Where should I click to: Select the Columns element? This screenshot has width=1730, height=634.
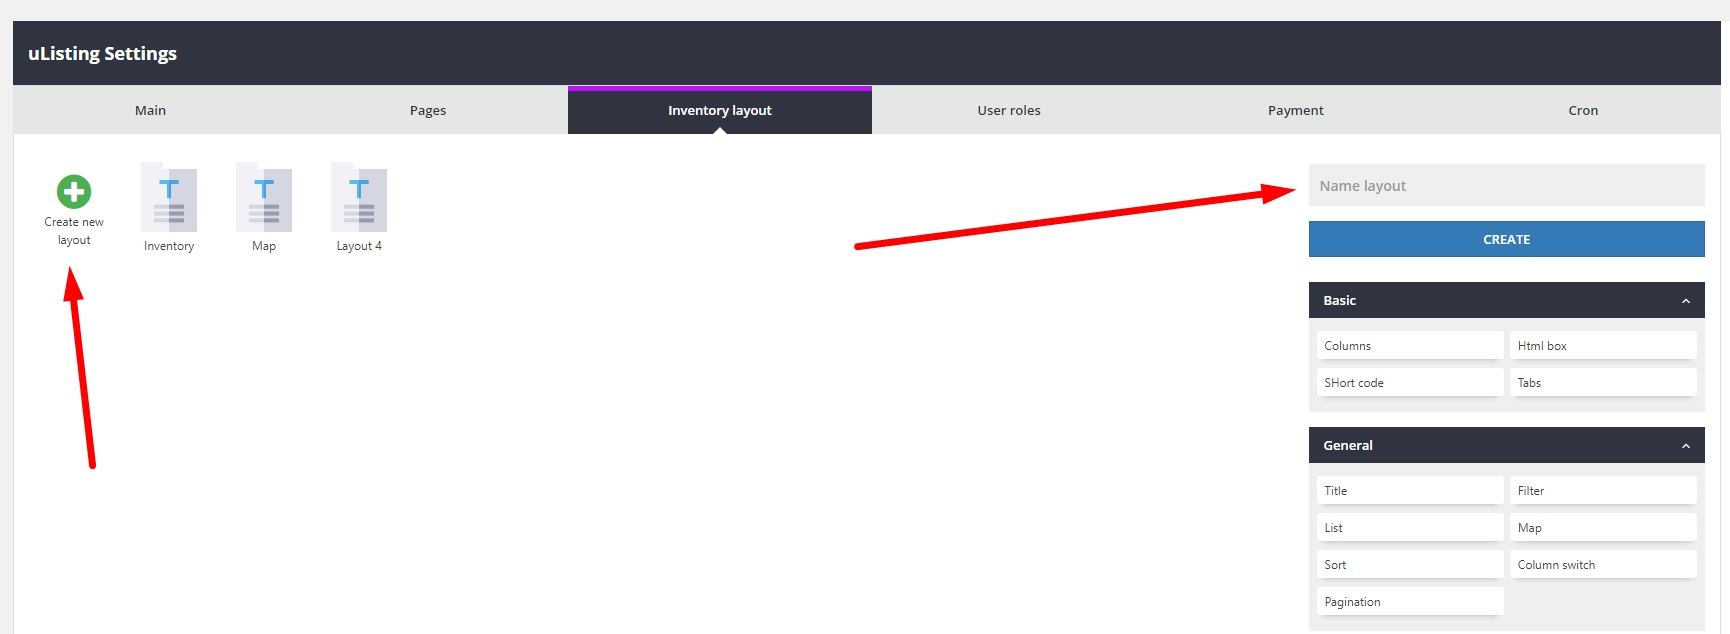tap(1409, 346)
